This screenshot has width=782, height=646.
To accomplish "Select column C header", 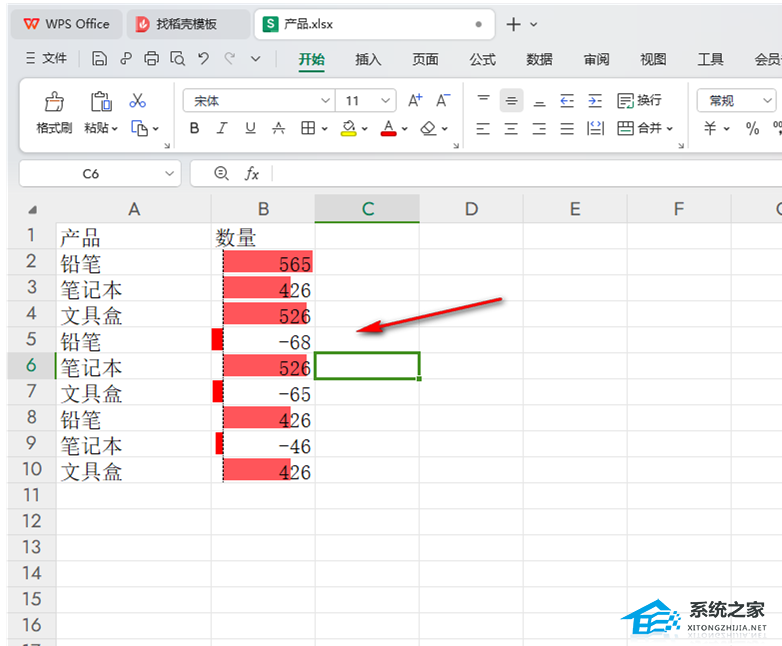I will (x=368, y=209).
